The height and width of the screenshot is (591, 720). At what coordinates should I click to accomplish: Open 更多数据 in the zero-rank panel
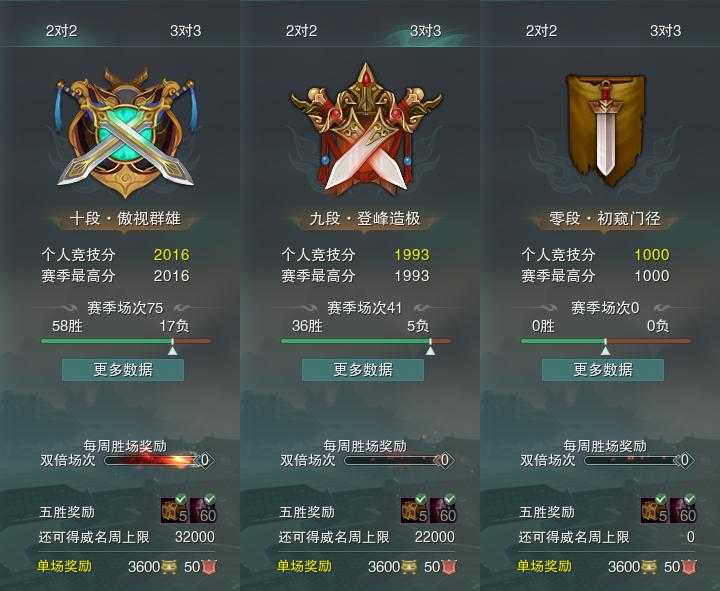(x=603, y=370)
